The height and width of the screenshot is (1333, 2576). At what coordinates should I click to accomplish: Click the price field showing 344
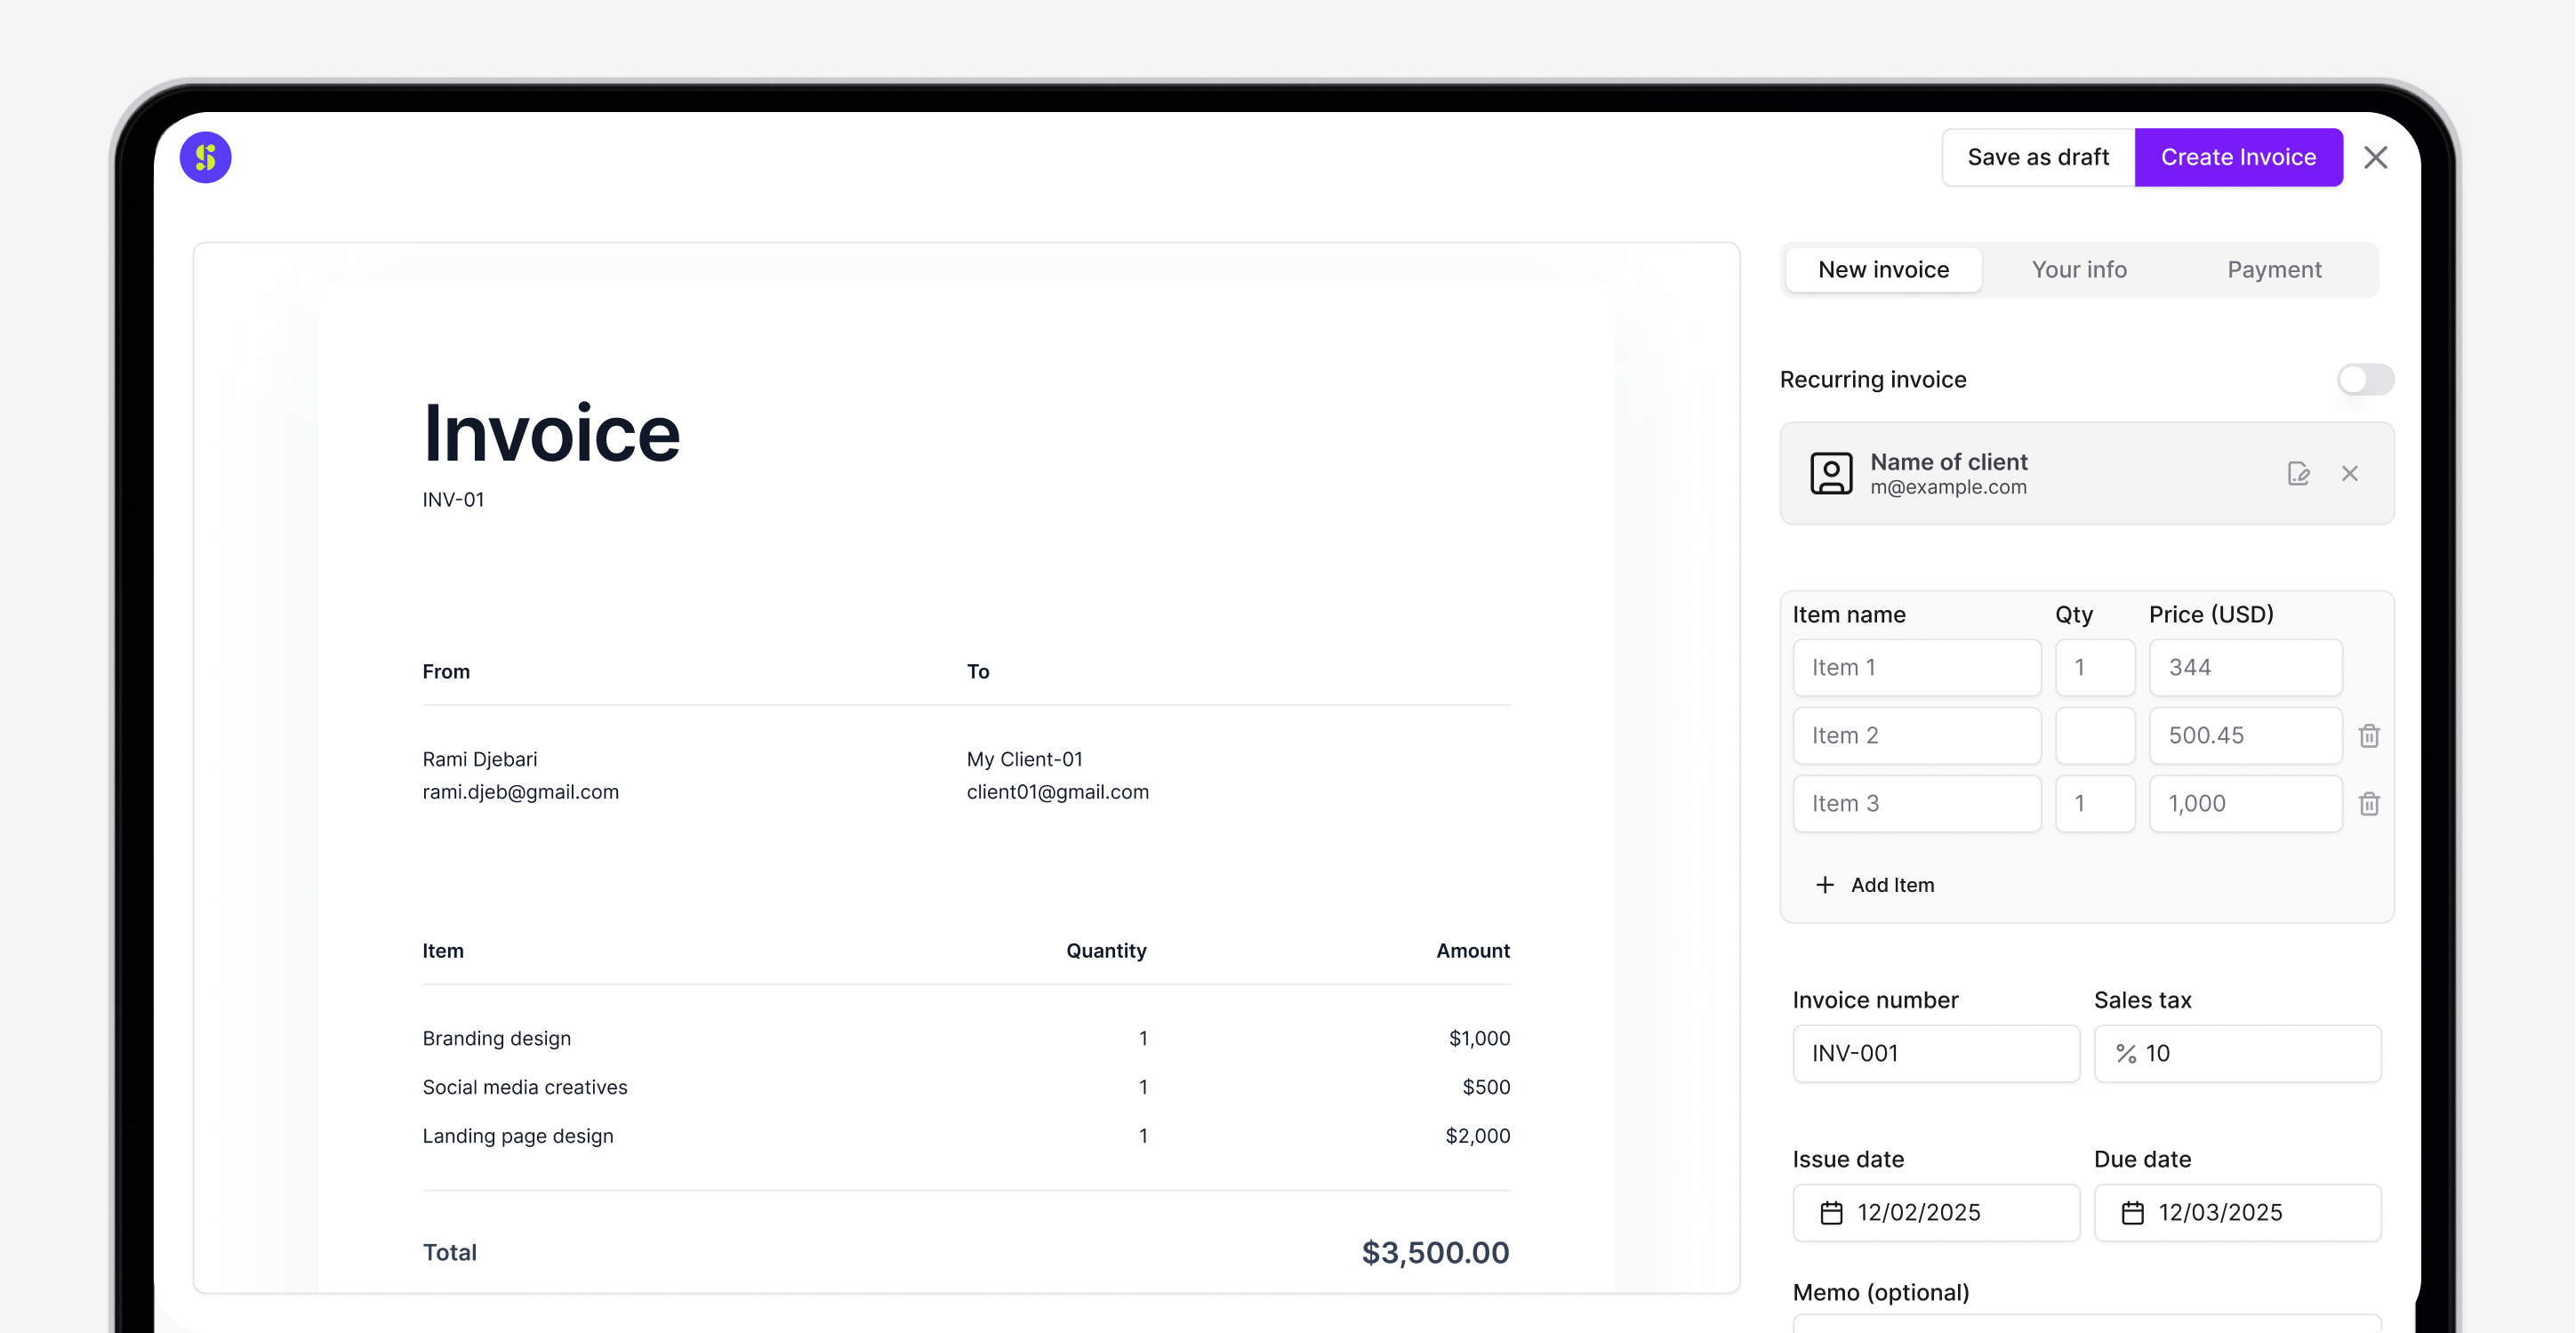[x=2245, y=667]
